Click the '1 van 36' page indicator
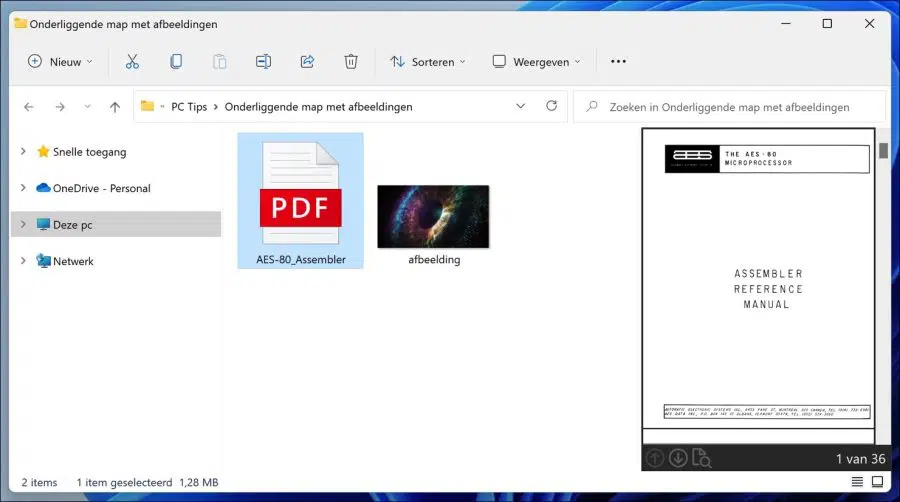Image resolution: width=900 pixels, height=502 pixels. tap(860, 459)
